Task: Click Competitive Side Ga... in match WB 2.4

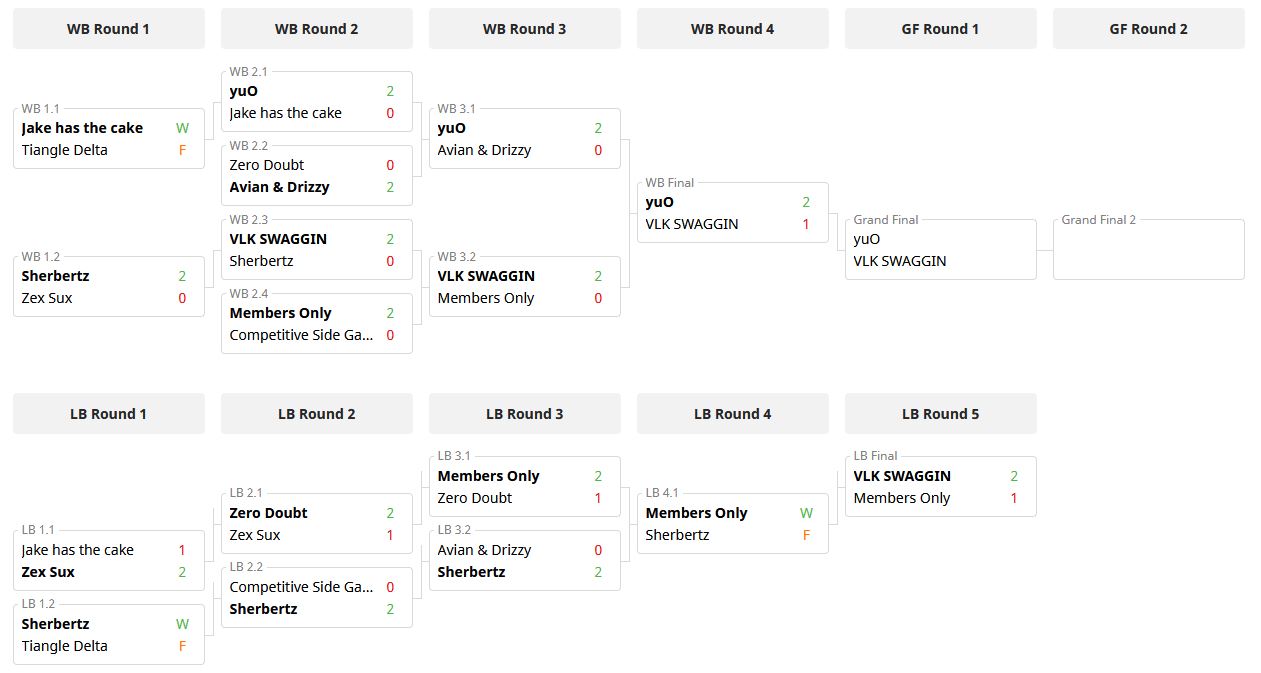Action: pos(301,335)
